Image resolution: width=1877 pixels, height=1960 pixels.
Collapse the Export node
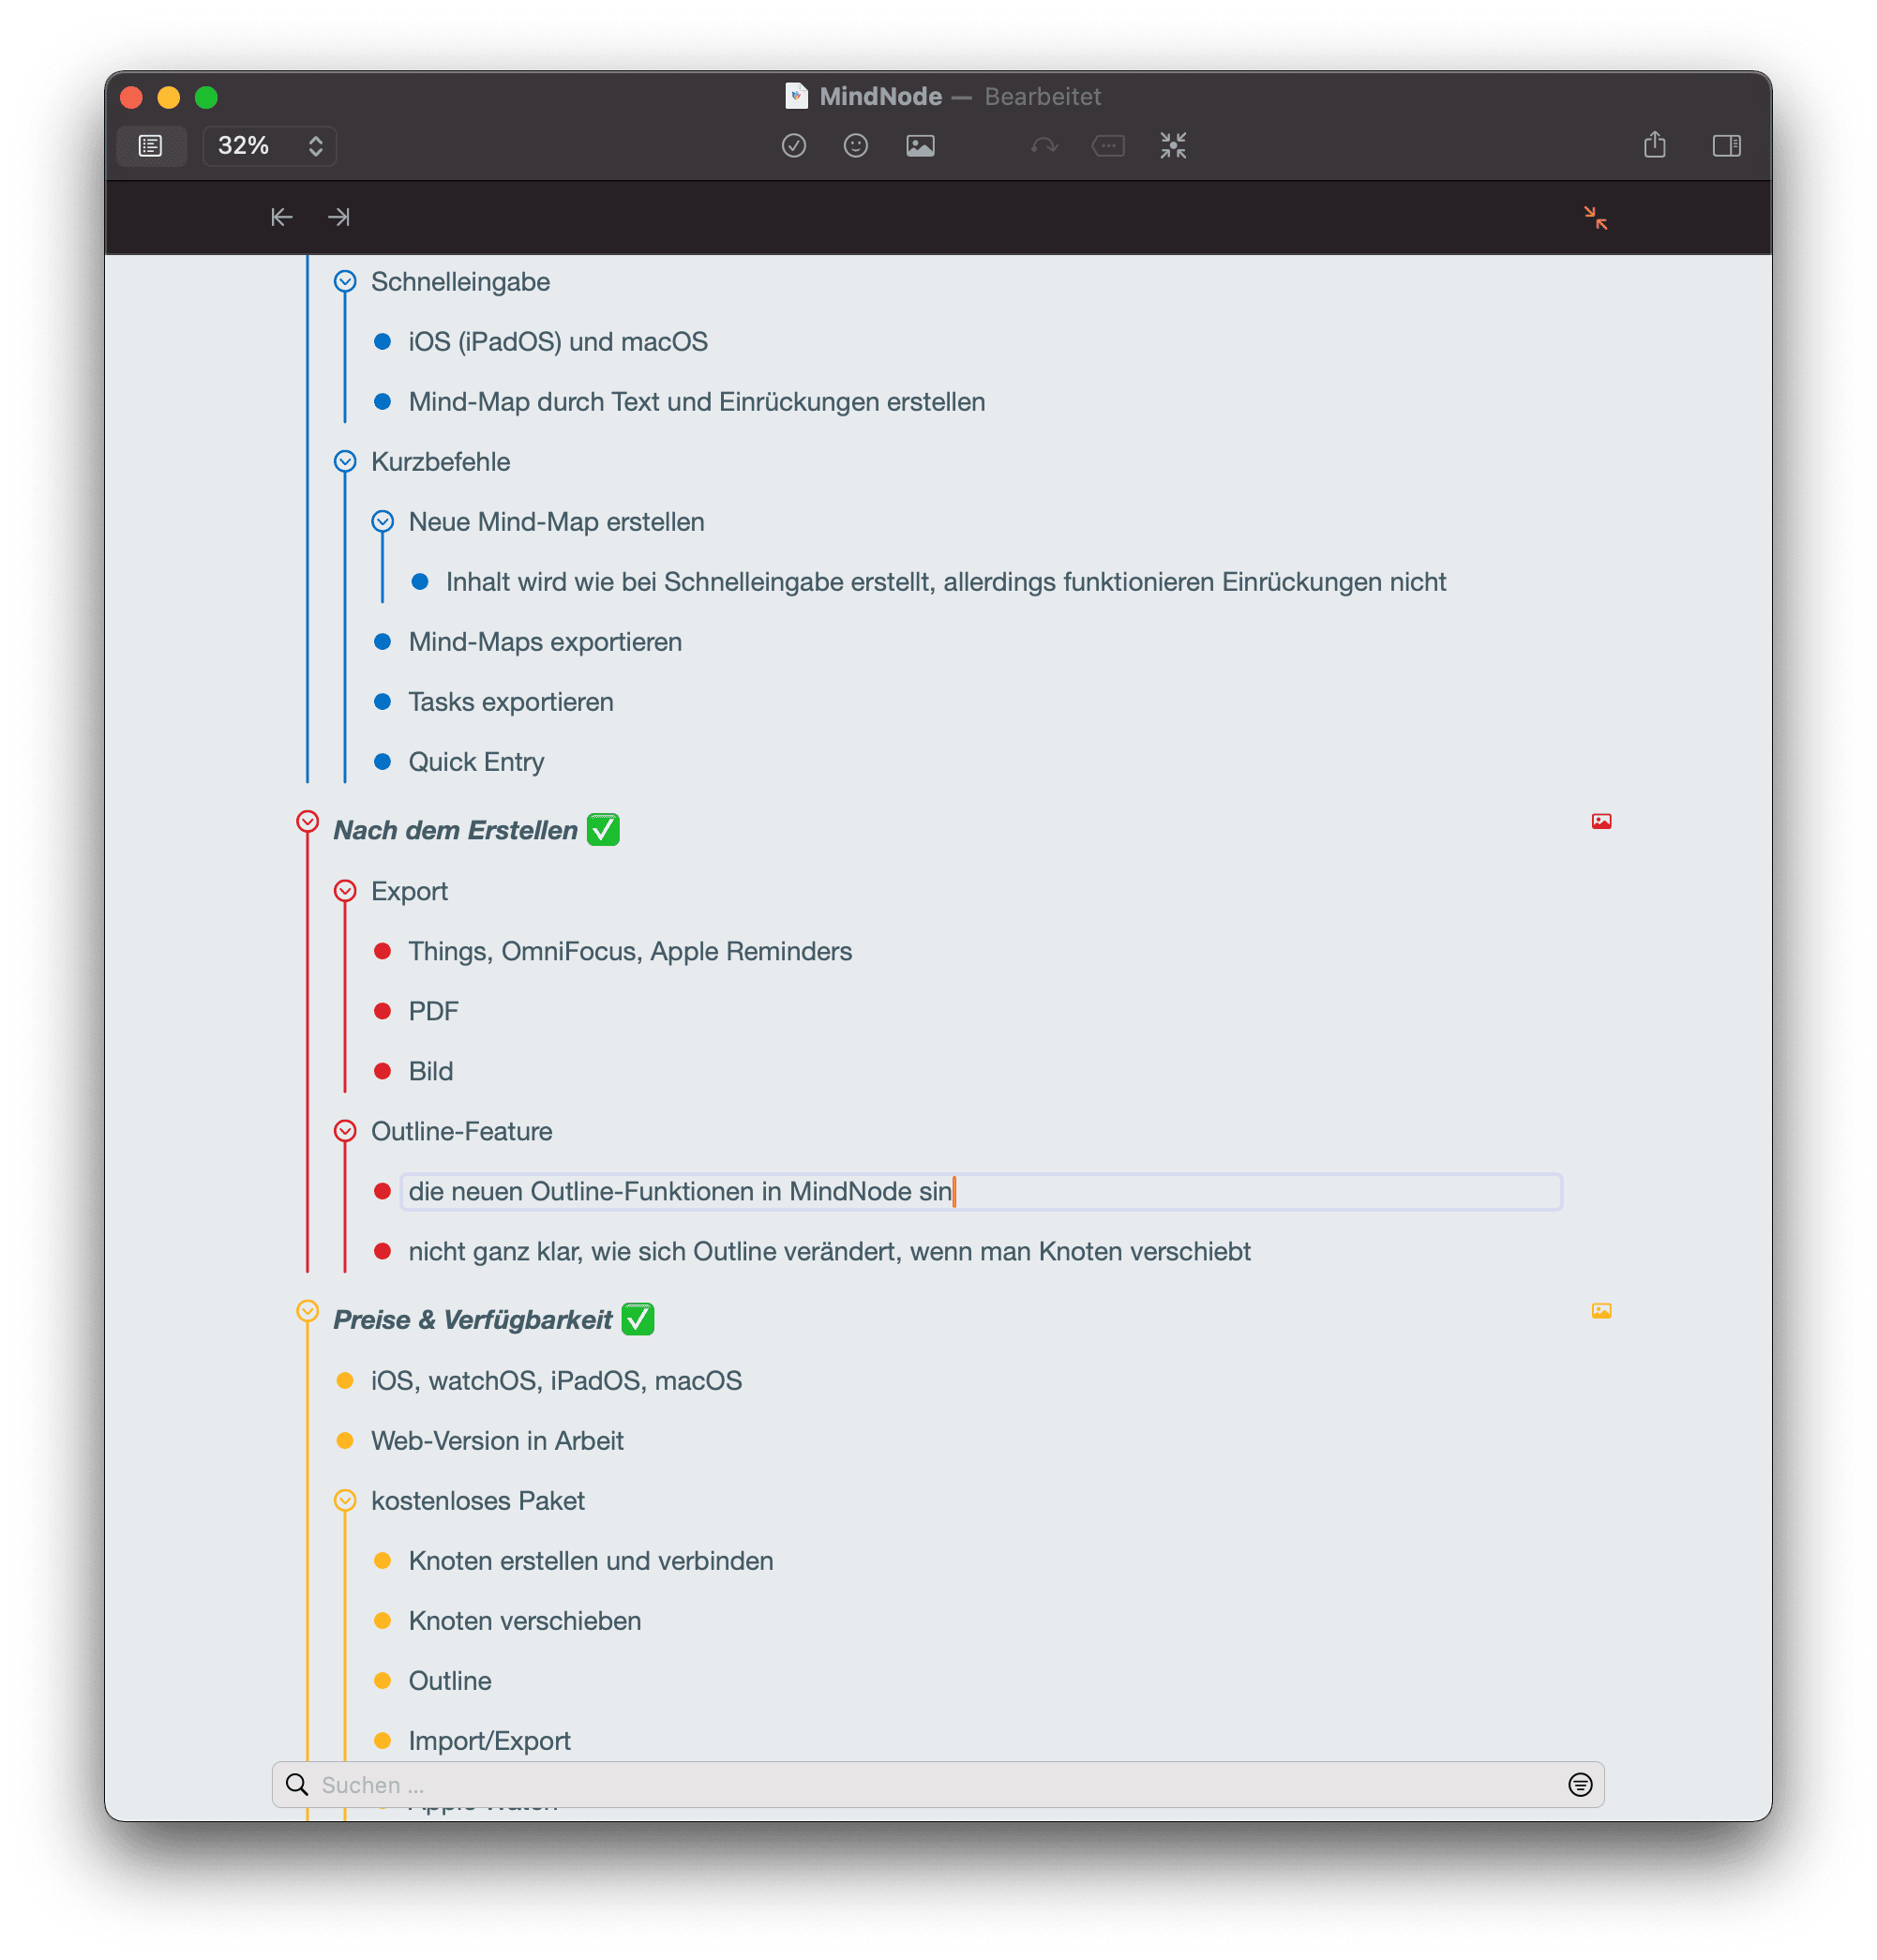345,891
